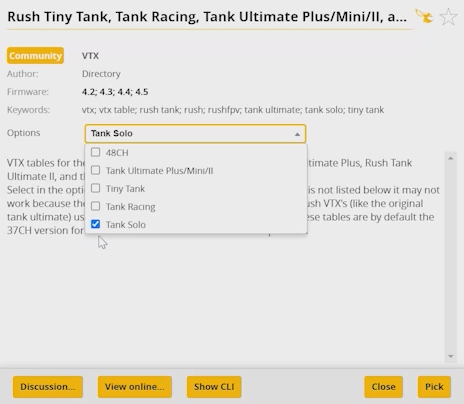This screenshot has height=404, width=464.
Task: Close the preset dialog
Action: point(383,387)
